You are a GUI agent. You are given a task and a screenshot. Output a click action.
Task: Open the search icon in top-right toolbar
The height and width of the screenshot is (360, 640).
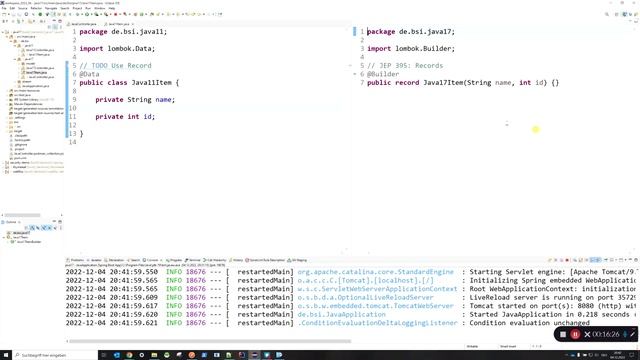pyautogui.click(x=607, y=14)
